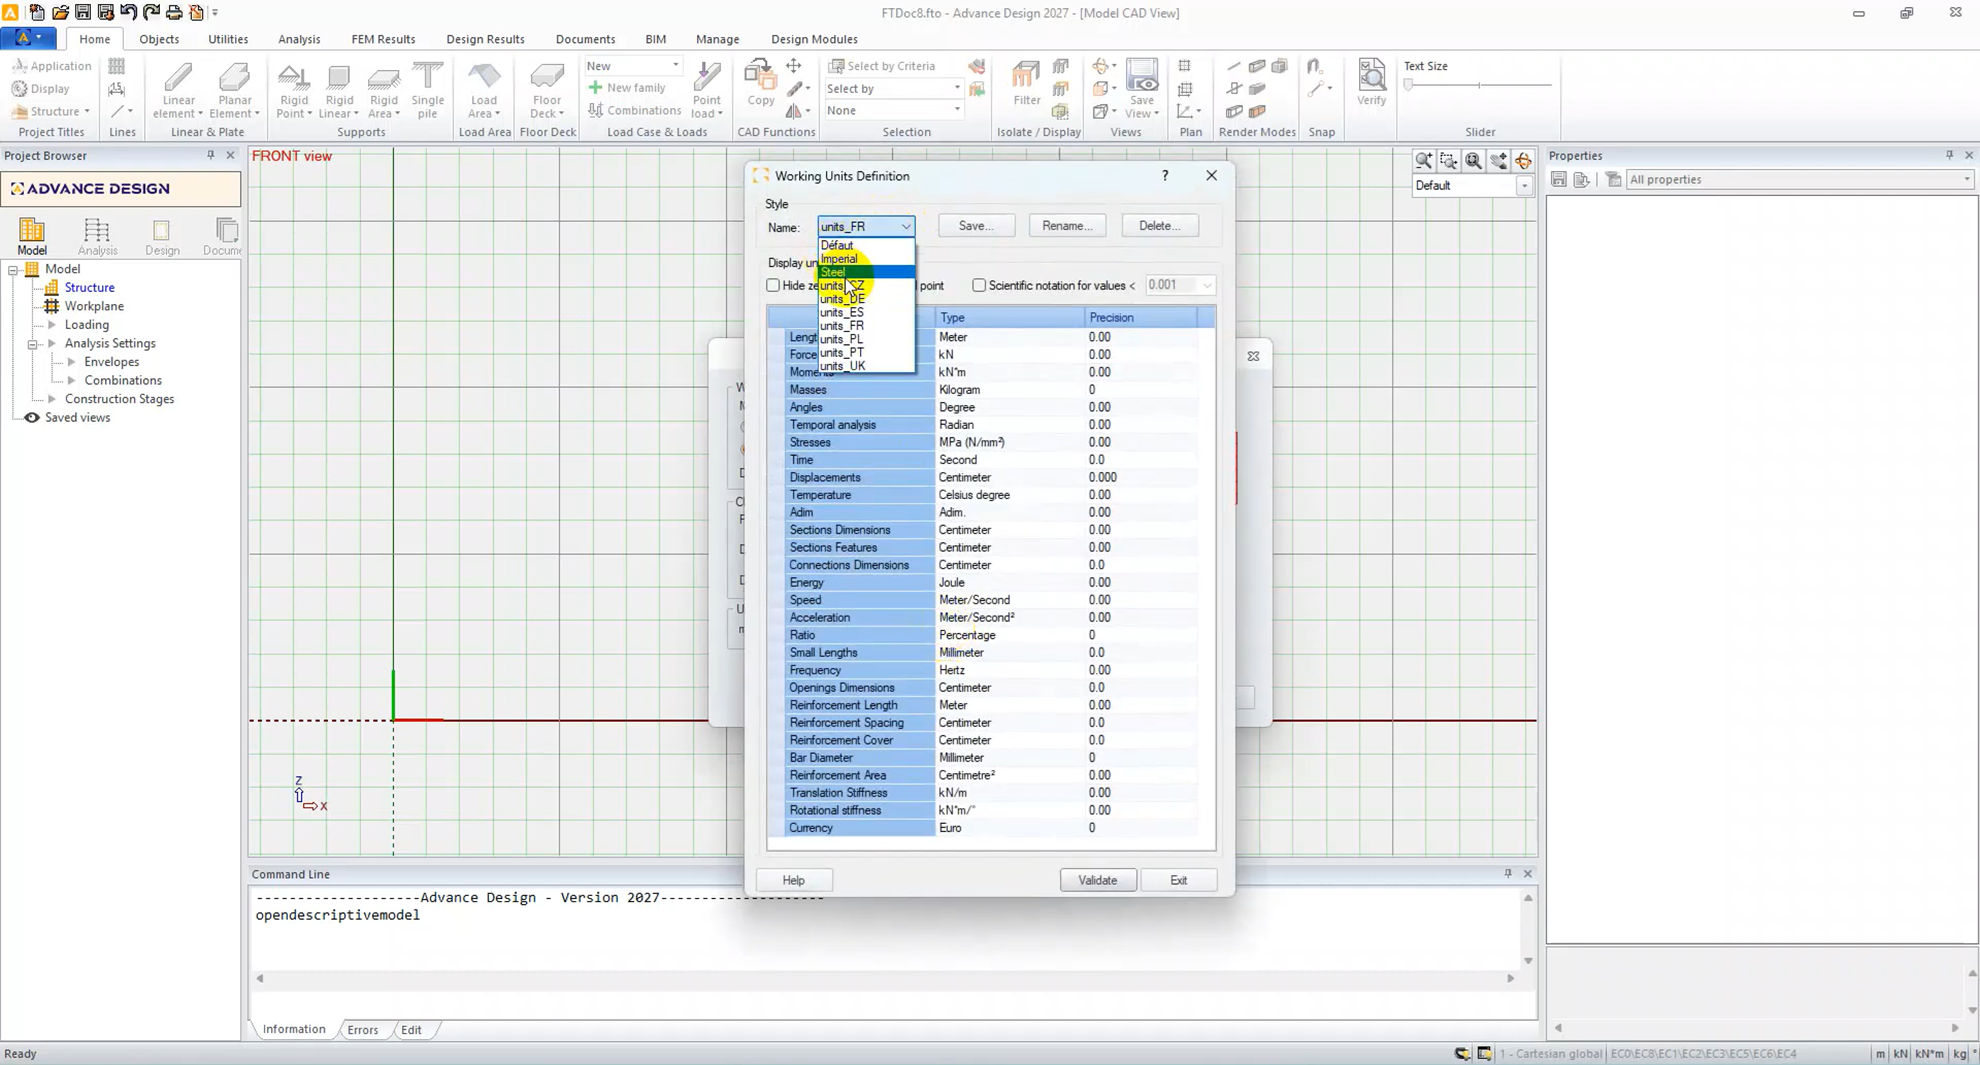Screen dimensions: 1980x1065
Task: Add a Rigid Point support
Action: point(293,90)
